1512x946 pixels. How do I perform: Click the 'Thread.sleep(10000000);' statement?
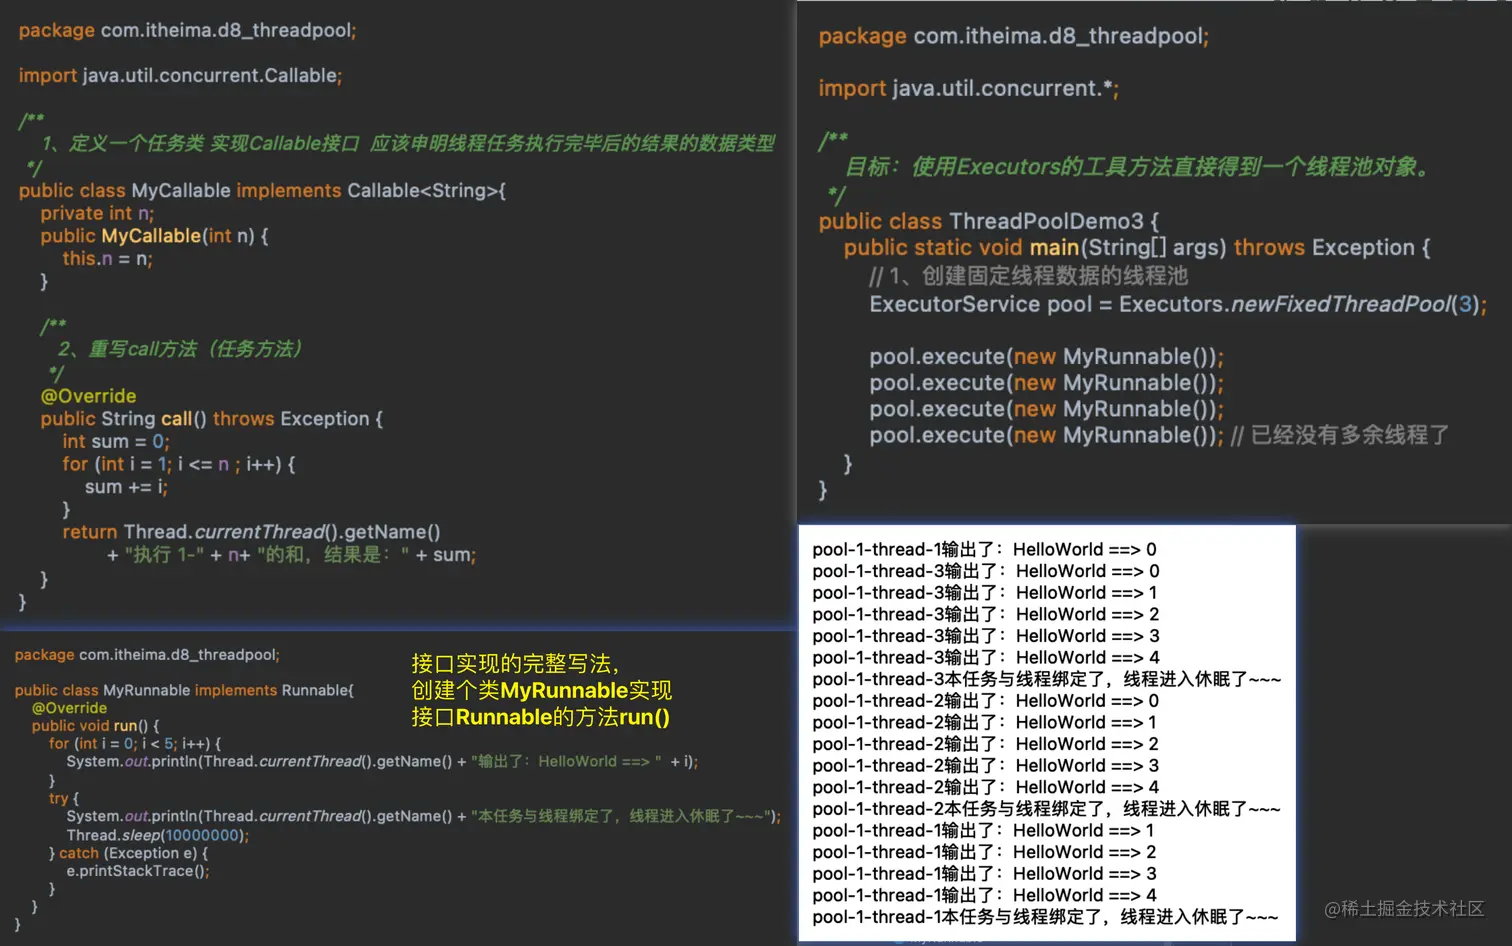point(158,835)
